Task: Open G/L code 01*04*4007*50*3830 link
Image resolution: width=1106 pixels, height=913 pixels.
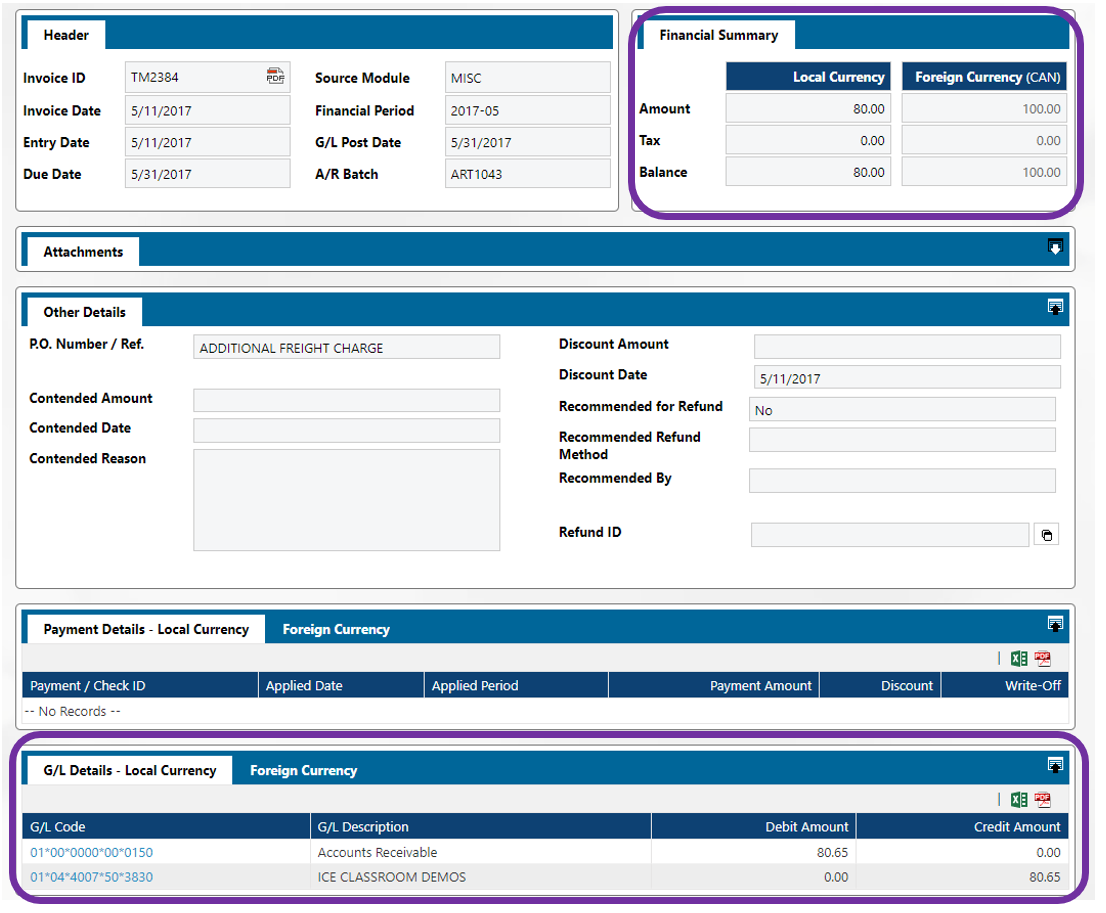Action: (92, 877)
